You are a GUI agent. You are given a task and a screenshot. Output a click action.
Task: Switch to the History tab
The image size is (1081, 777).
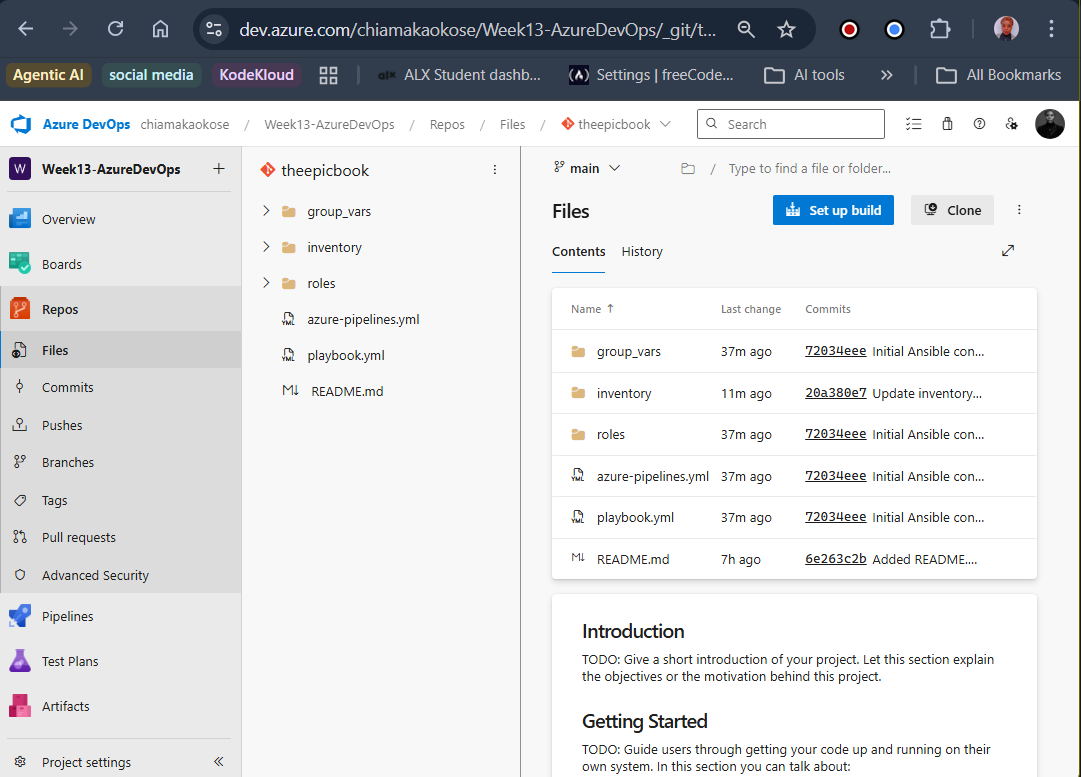(x=642, y=252)
